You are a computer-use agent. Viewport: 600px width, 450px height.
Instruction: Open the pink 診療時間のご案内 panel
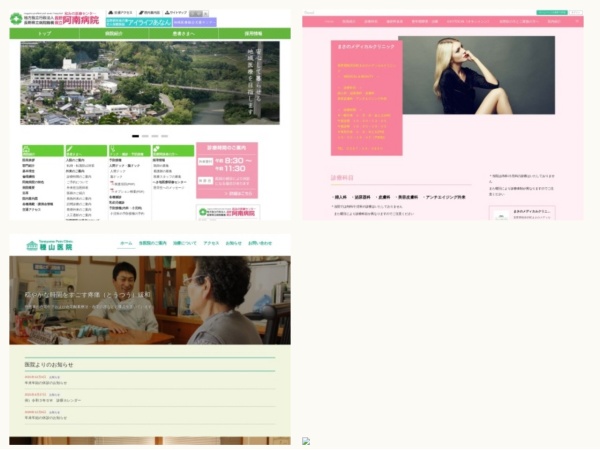pyautogui.click(x=227, y=169)
